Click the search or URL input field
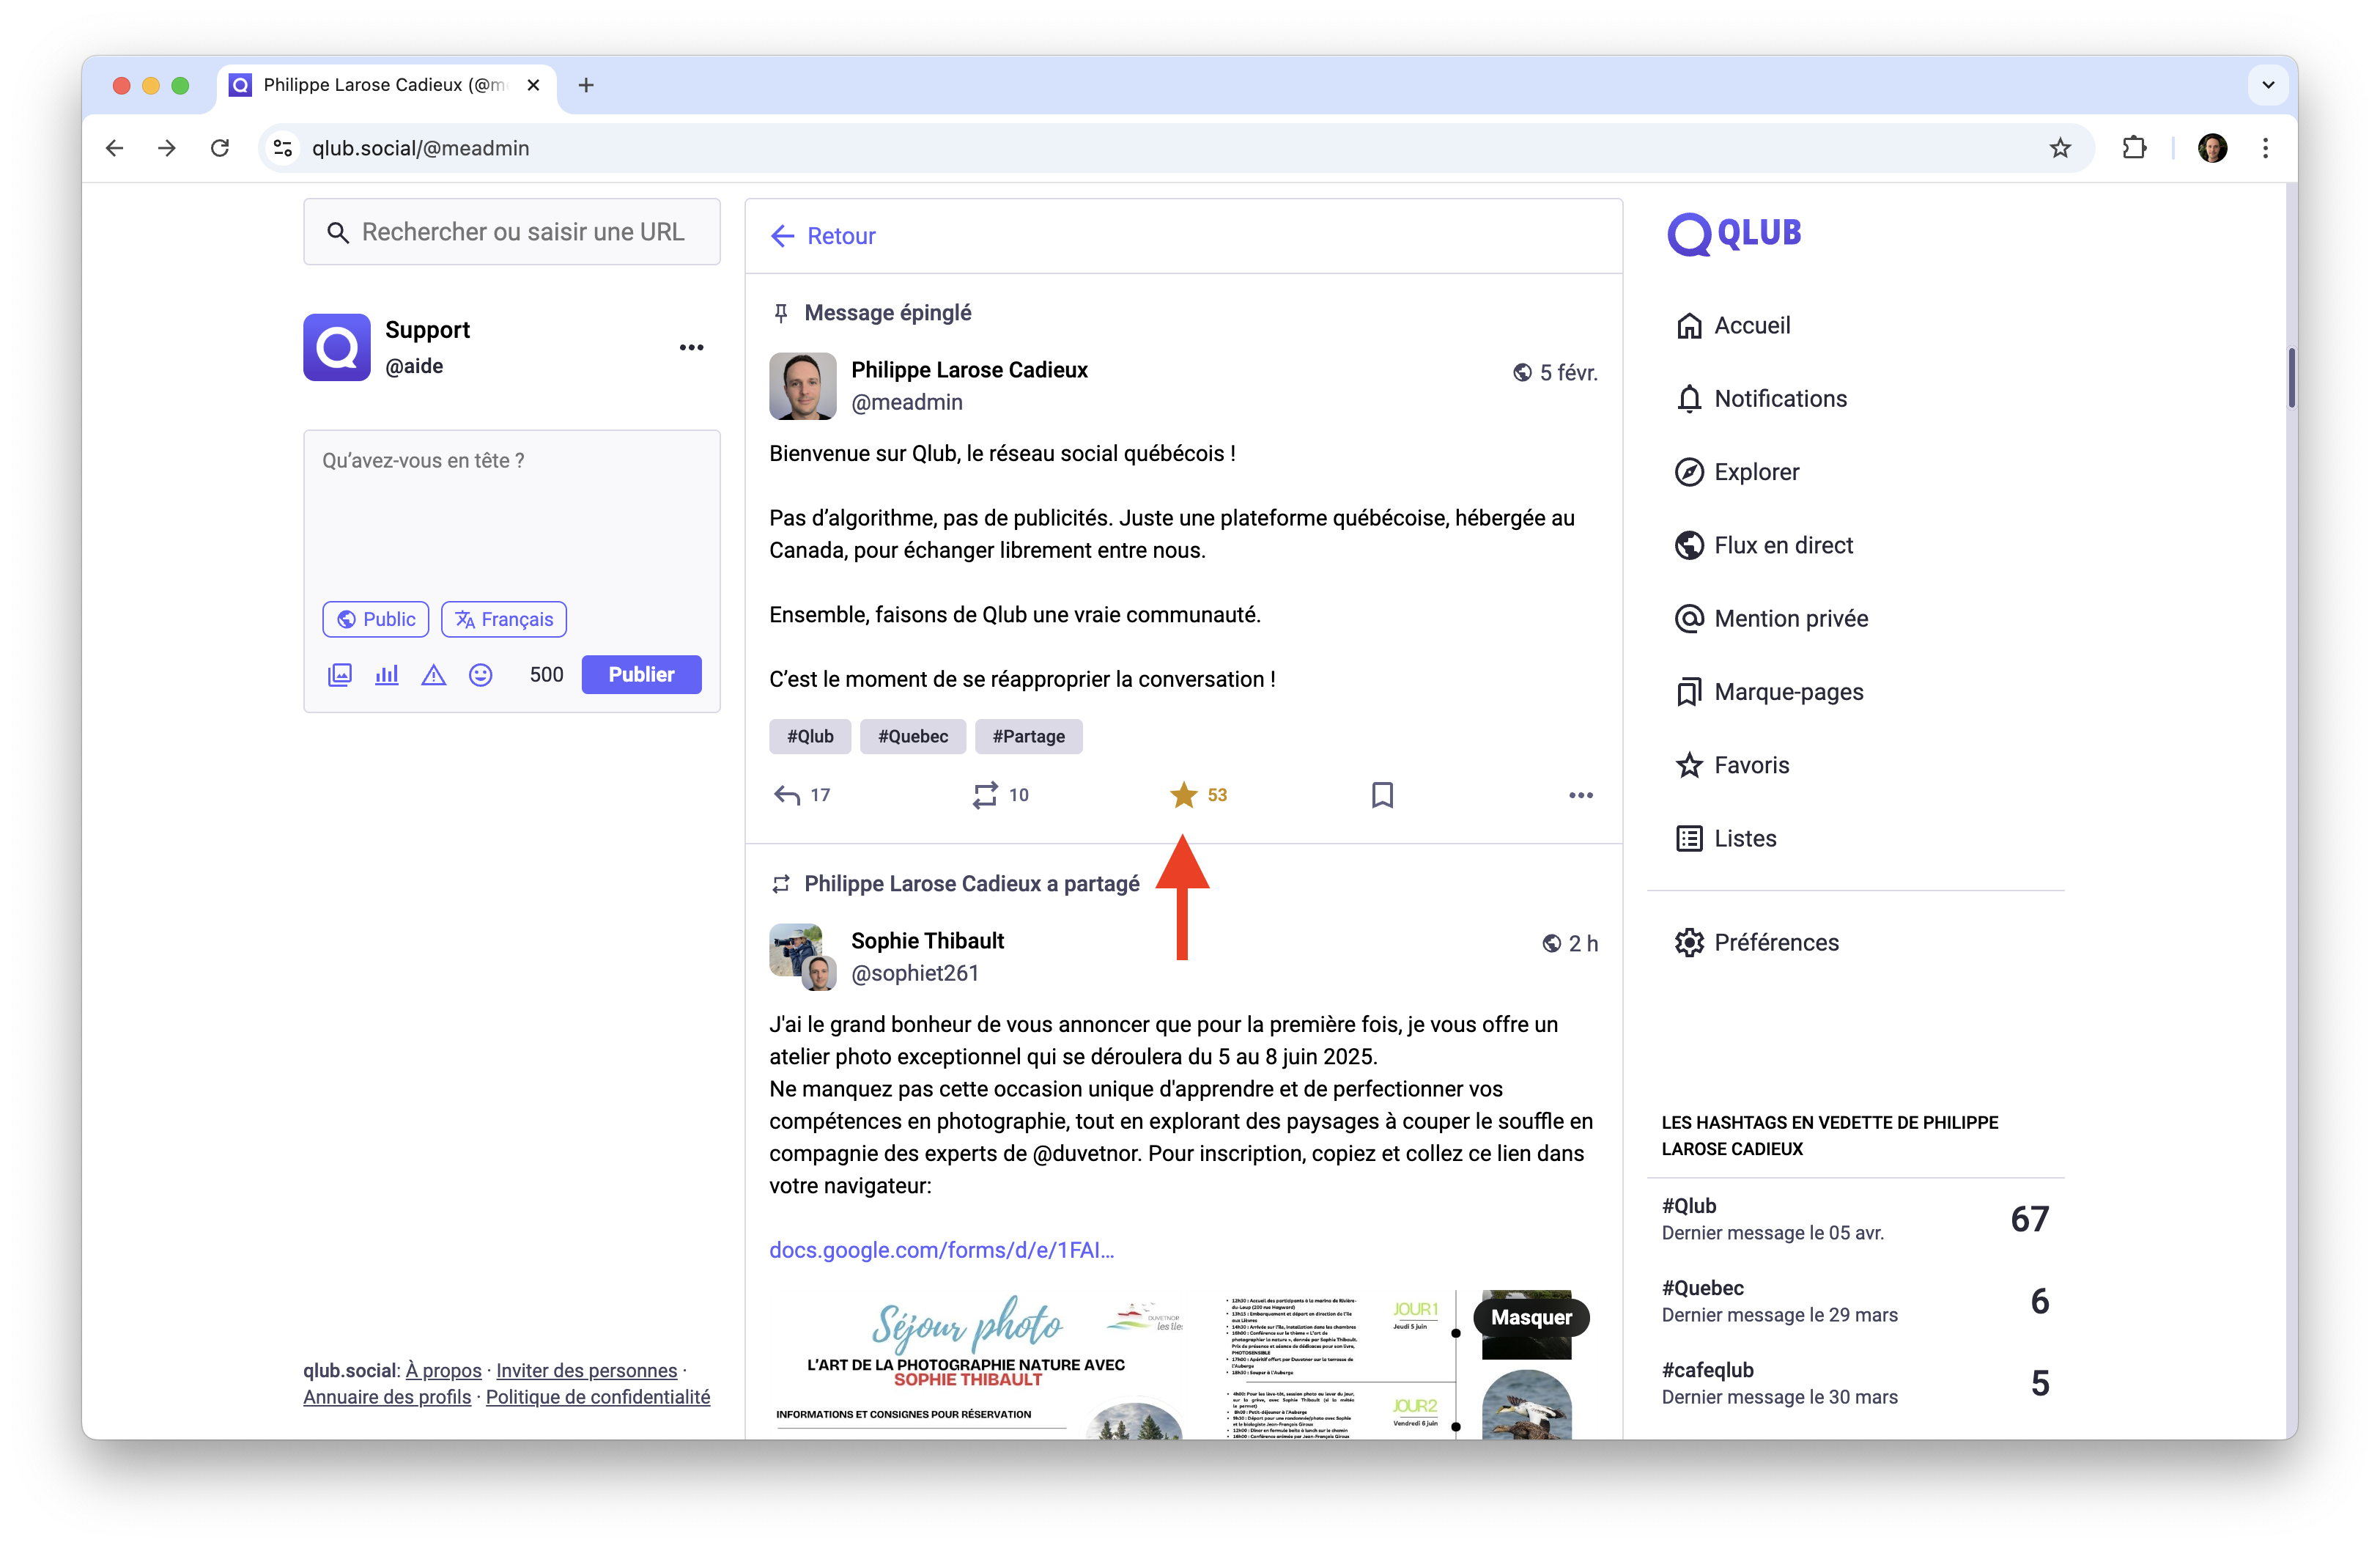The image size is (2380, 1548). (x=511, y=232)
